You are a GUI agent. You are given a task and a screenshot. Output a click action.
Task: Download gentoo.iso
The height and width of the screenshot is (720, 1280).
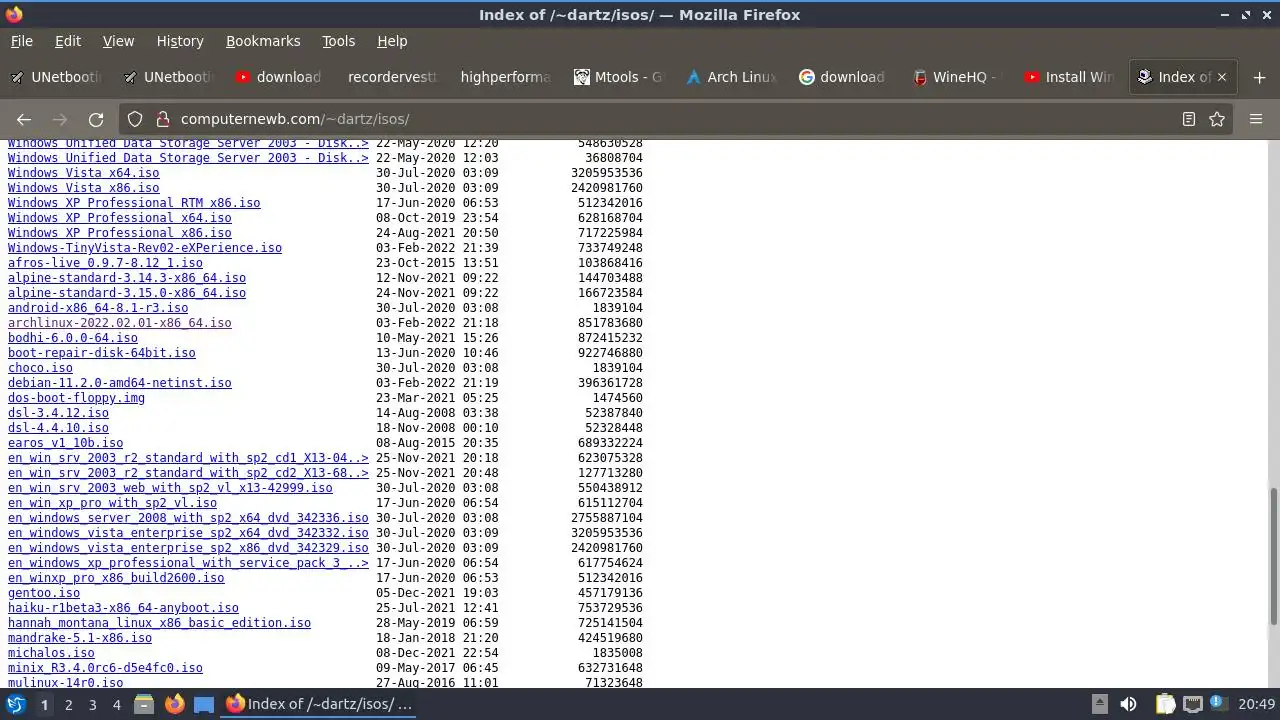tap(44, 593)
